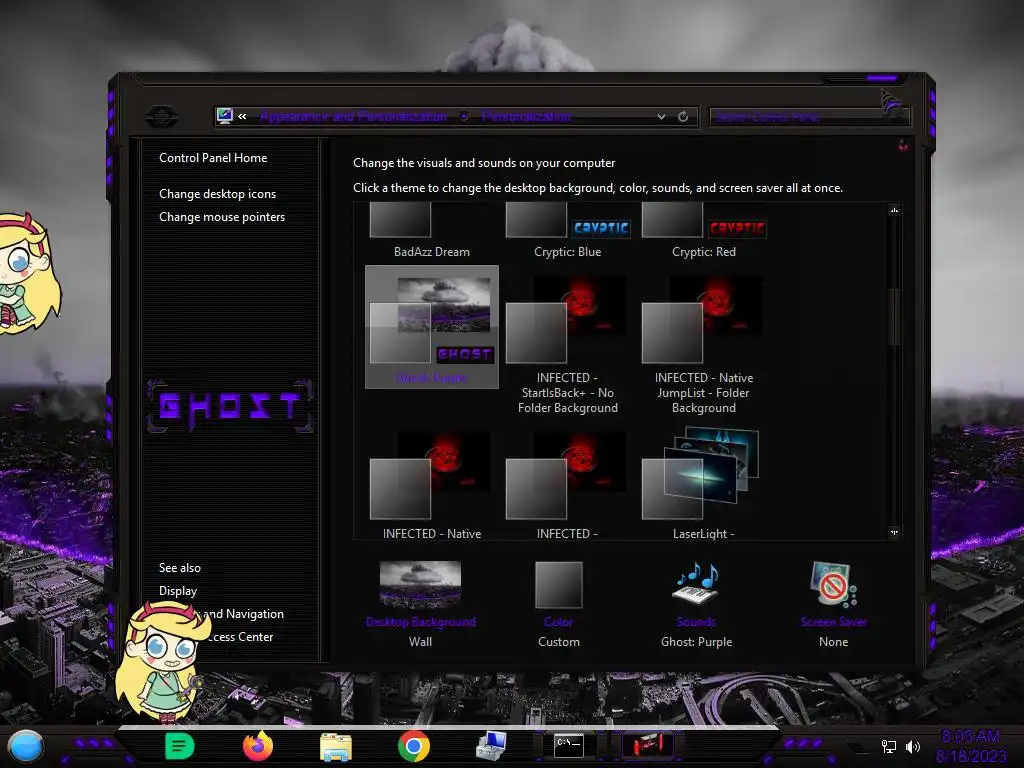This screenshot has height=768, width=1024.
Task: Open the Display link under See also
Action: click(x=178, y=591)
